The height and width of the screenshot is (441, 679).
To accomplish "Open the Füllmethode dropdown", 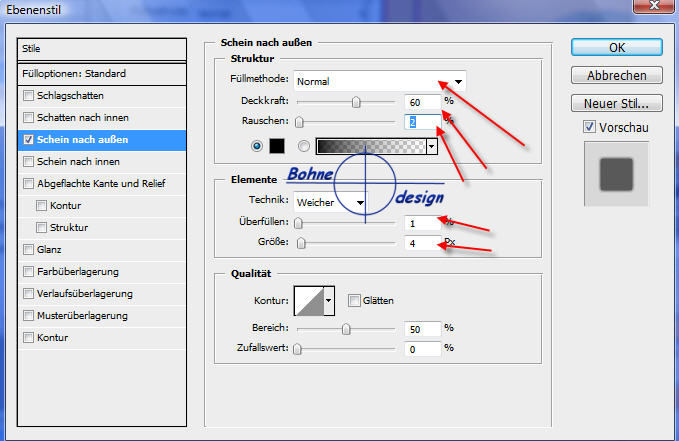I will [458, 81].
